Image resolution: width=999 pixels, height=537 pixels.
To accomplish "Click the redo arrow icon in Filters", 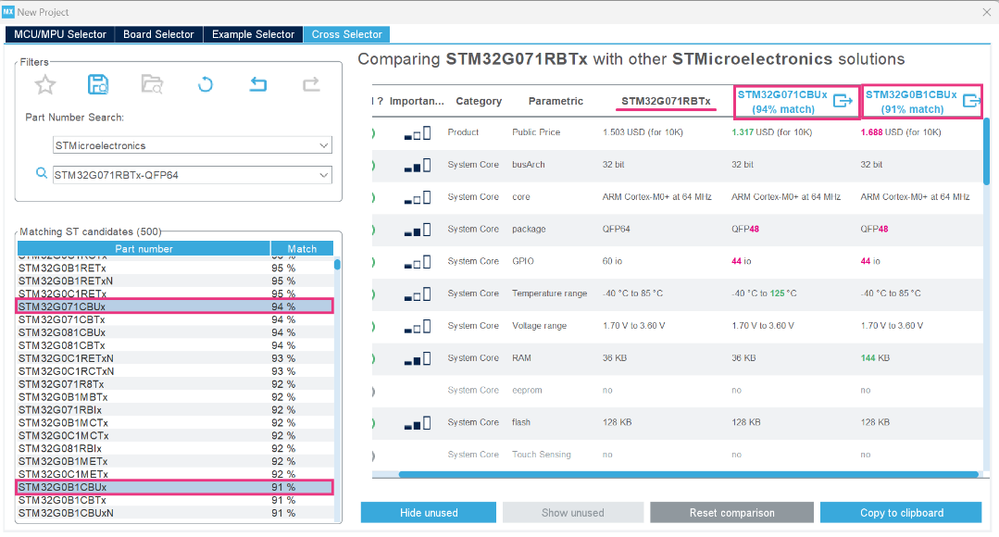I will point(311,84).
